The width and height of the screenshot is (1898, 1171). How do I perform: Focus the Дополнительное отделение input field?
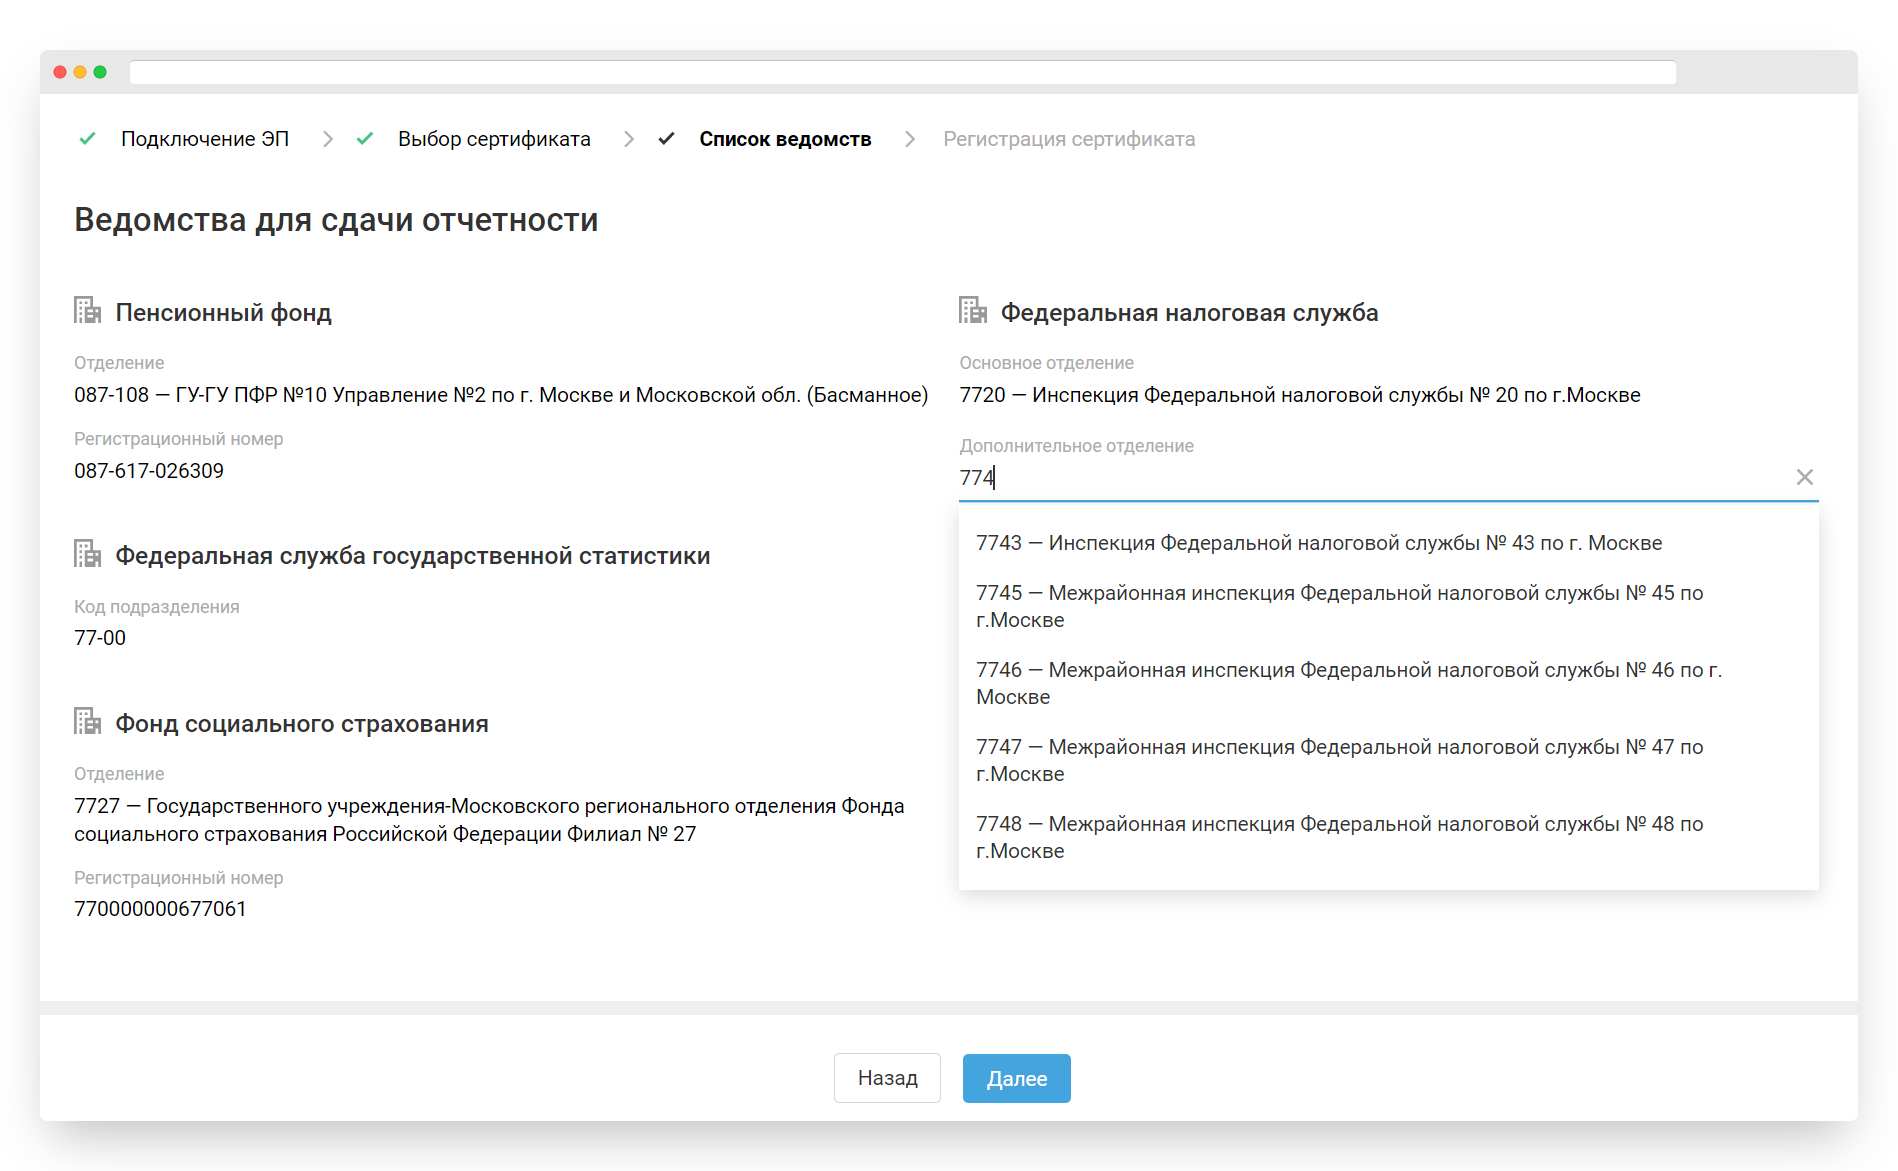pyautogui.click(x=1370, y=478)
